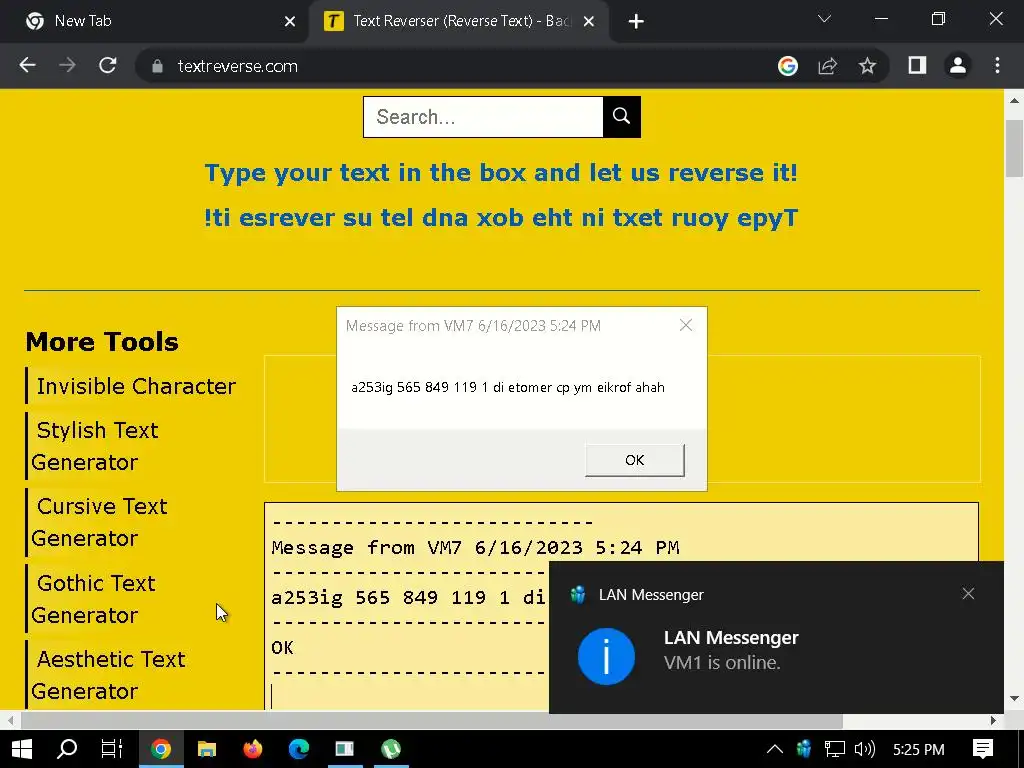The image size is (1024, 768).
Task: Open the Stylish Text Generator link
Action: coord(95,446)
